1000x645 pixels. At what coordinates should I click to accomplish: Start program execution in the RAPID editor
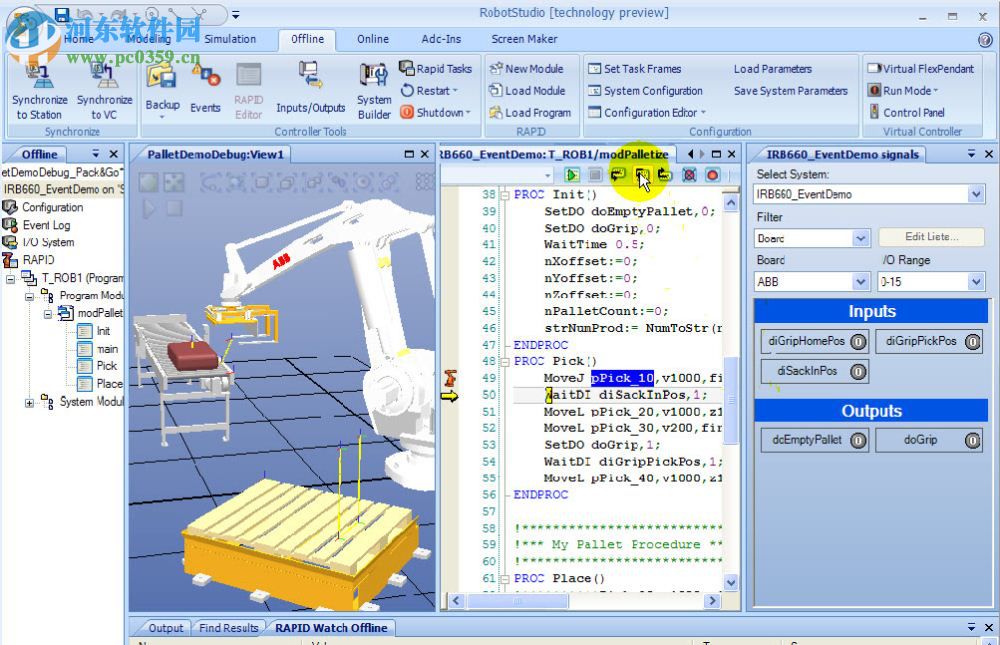point(571,174)
